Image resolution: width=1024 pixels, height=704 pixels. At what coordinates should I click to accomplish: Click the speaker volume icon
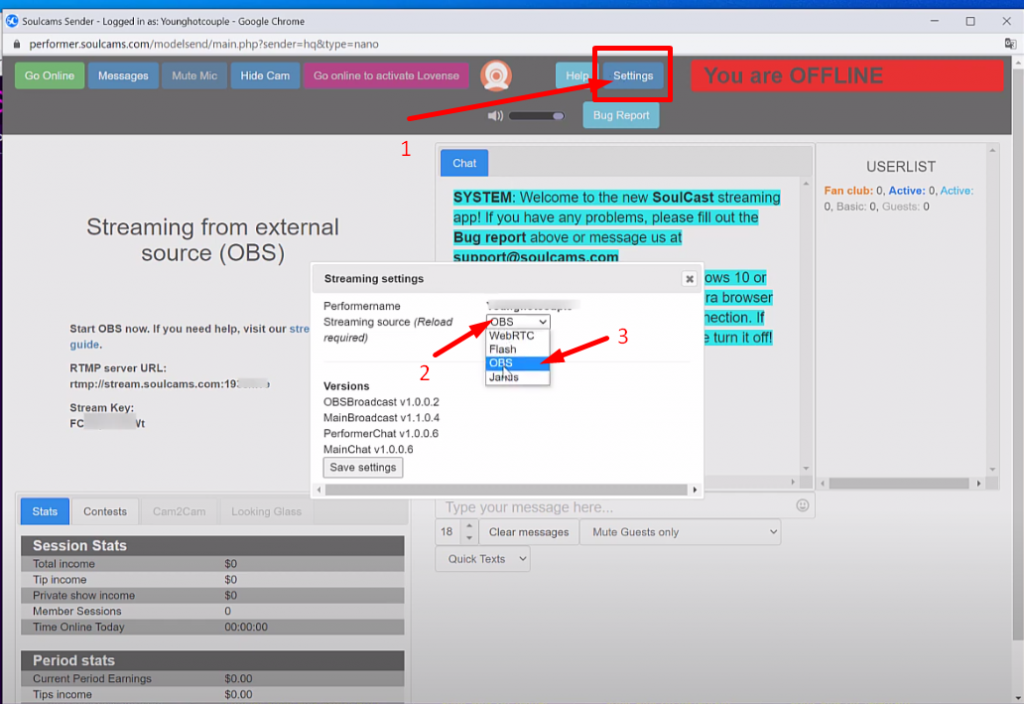coord(495,116)
